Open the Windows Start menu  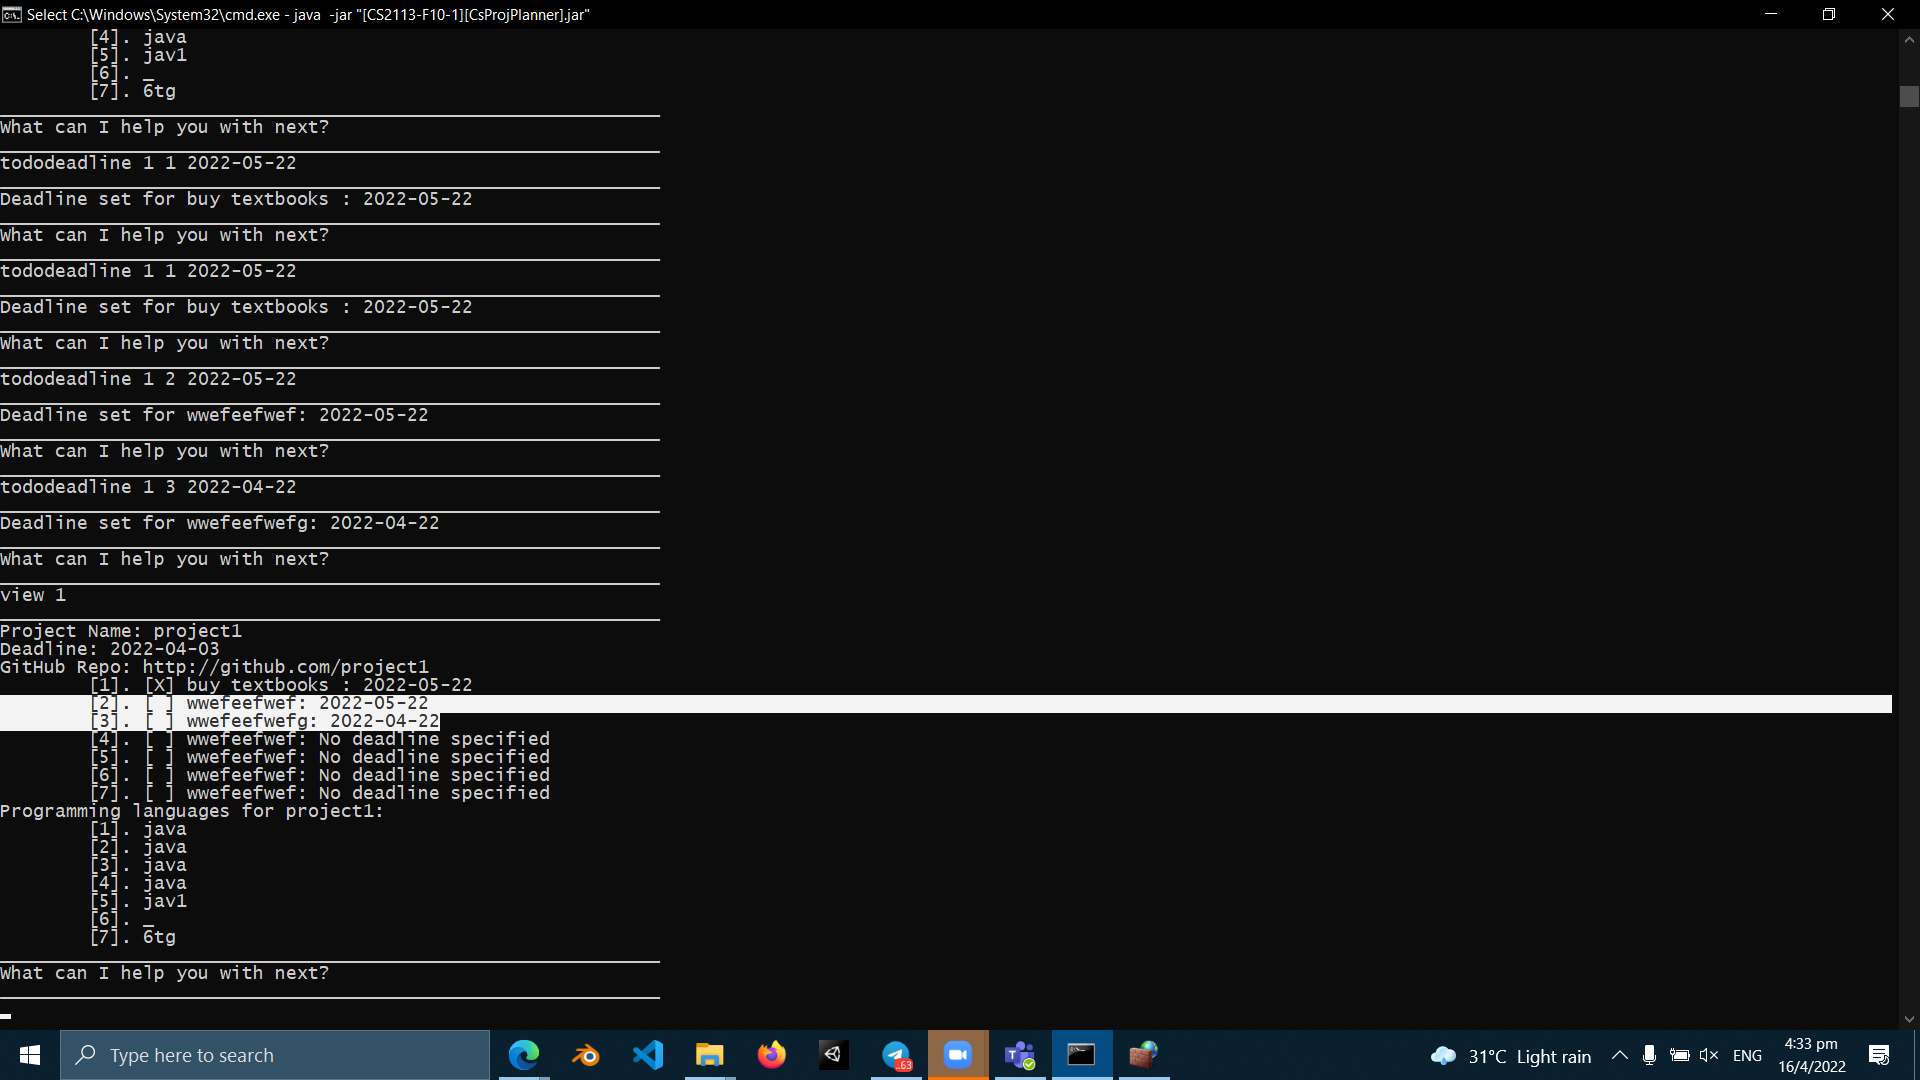[x=30, y=1055]
